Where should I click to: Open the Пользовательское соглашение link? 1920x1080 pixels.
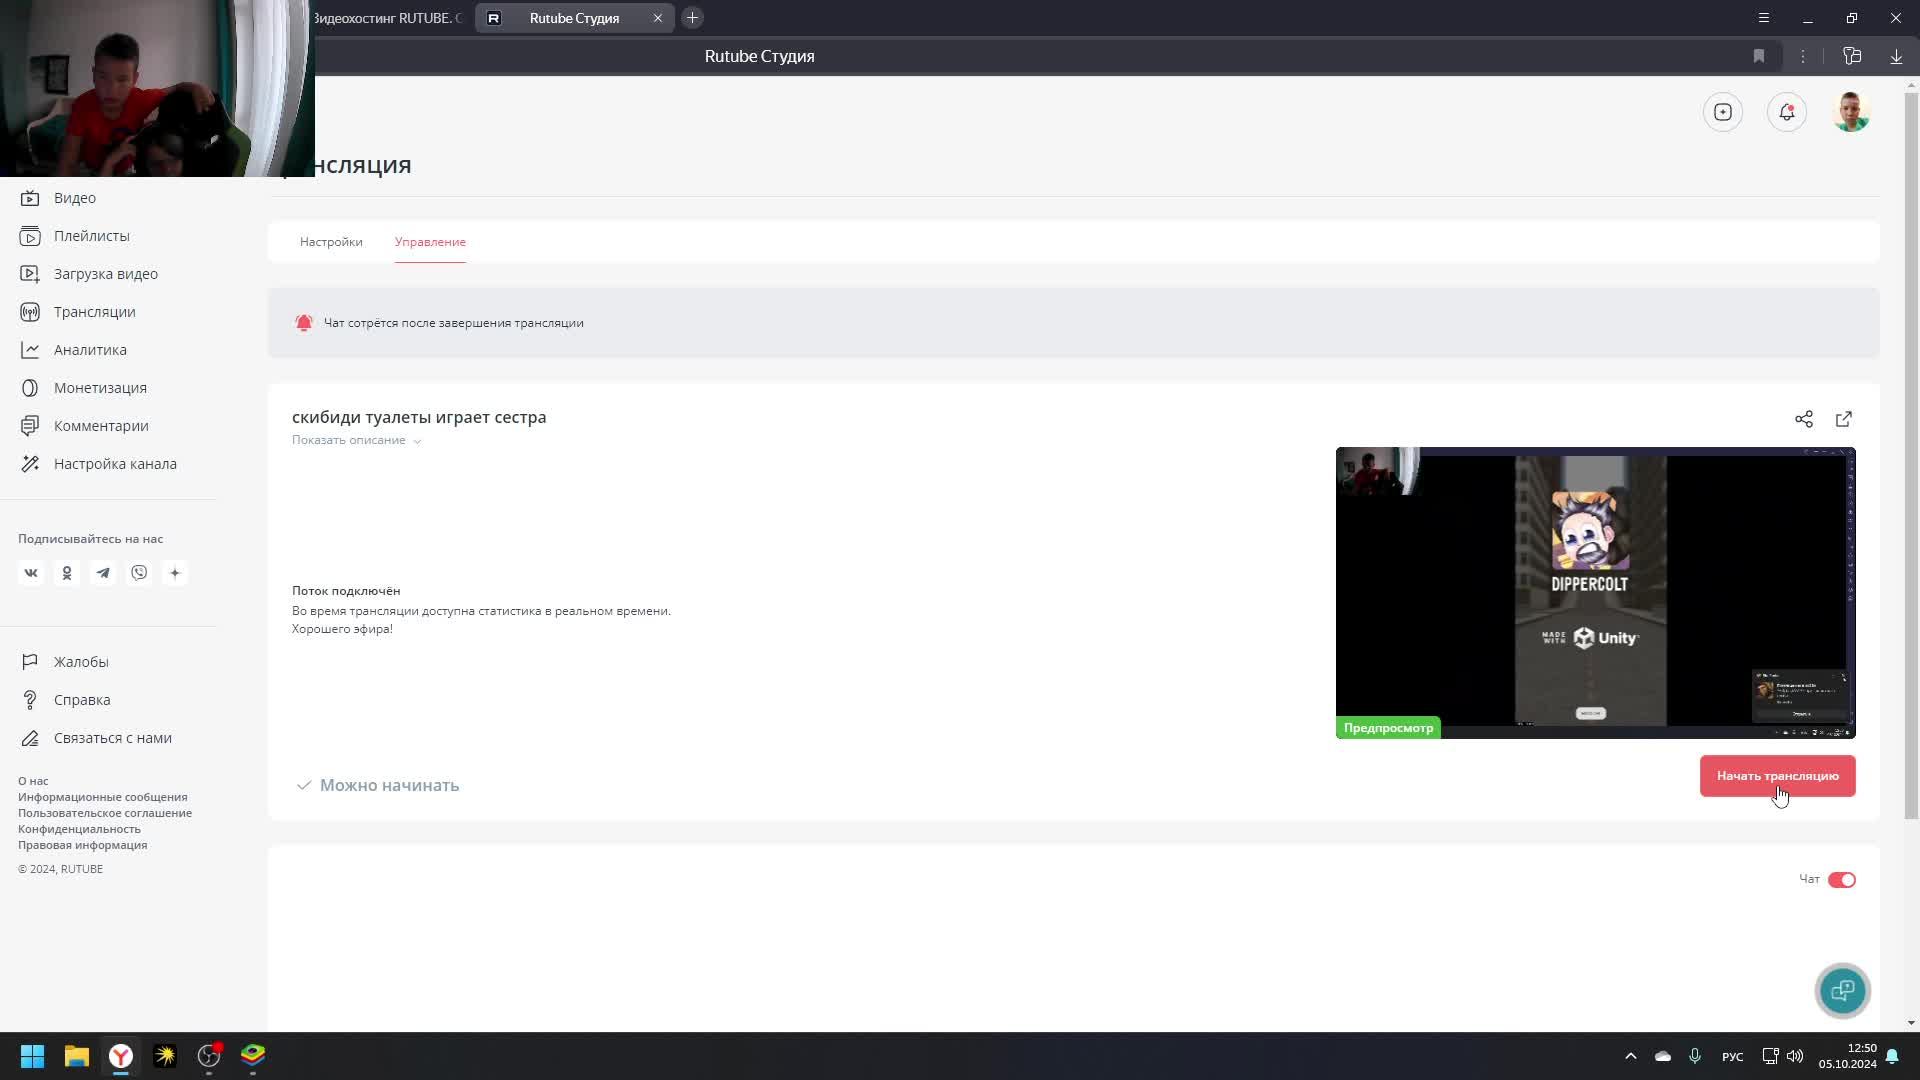(x=105, y=813)
